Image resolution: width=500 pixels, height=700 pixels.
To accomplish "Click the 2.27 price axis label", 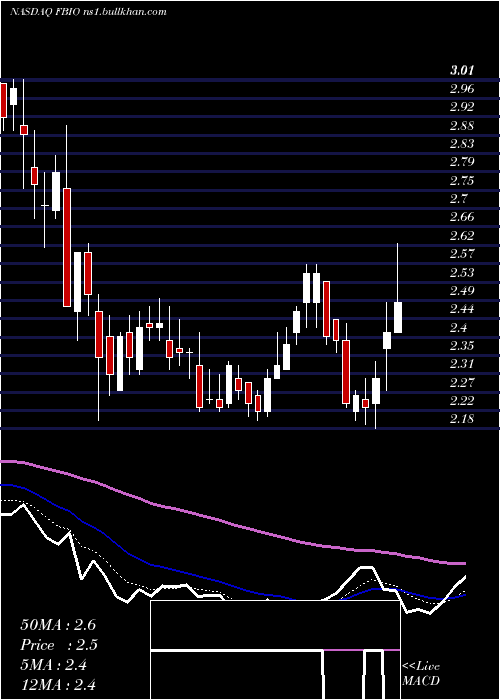I will coord(462,382).
